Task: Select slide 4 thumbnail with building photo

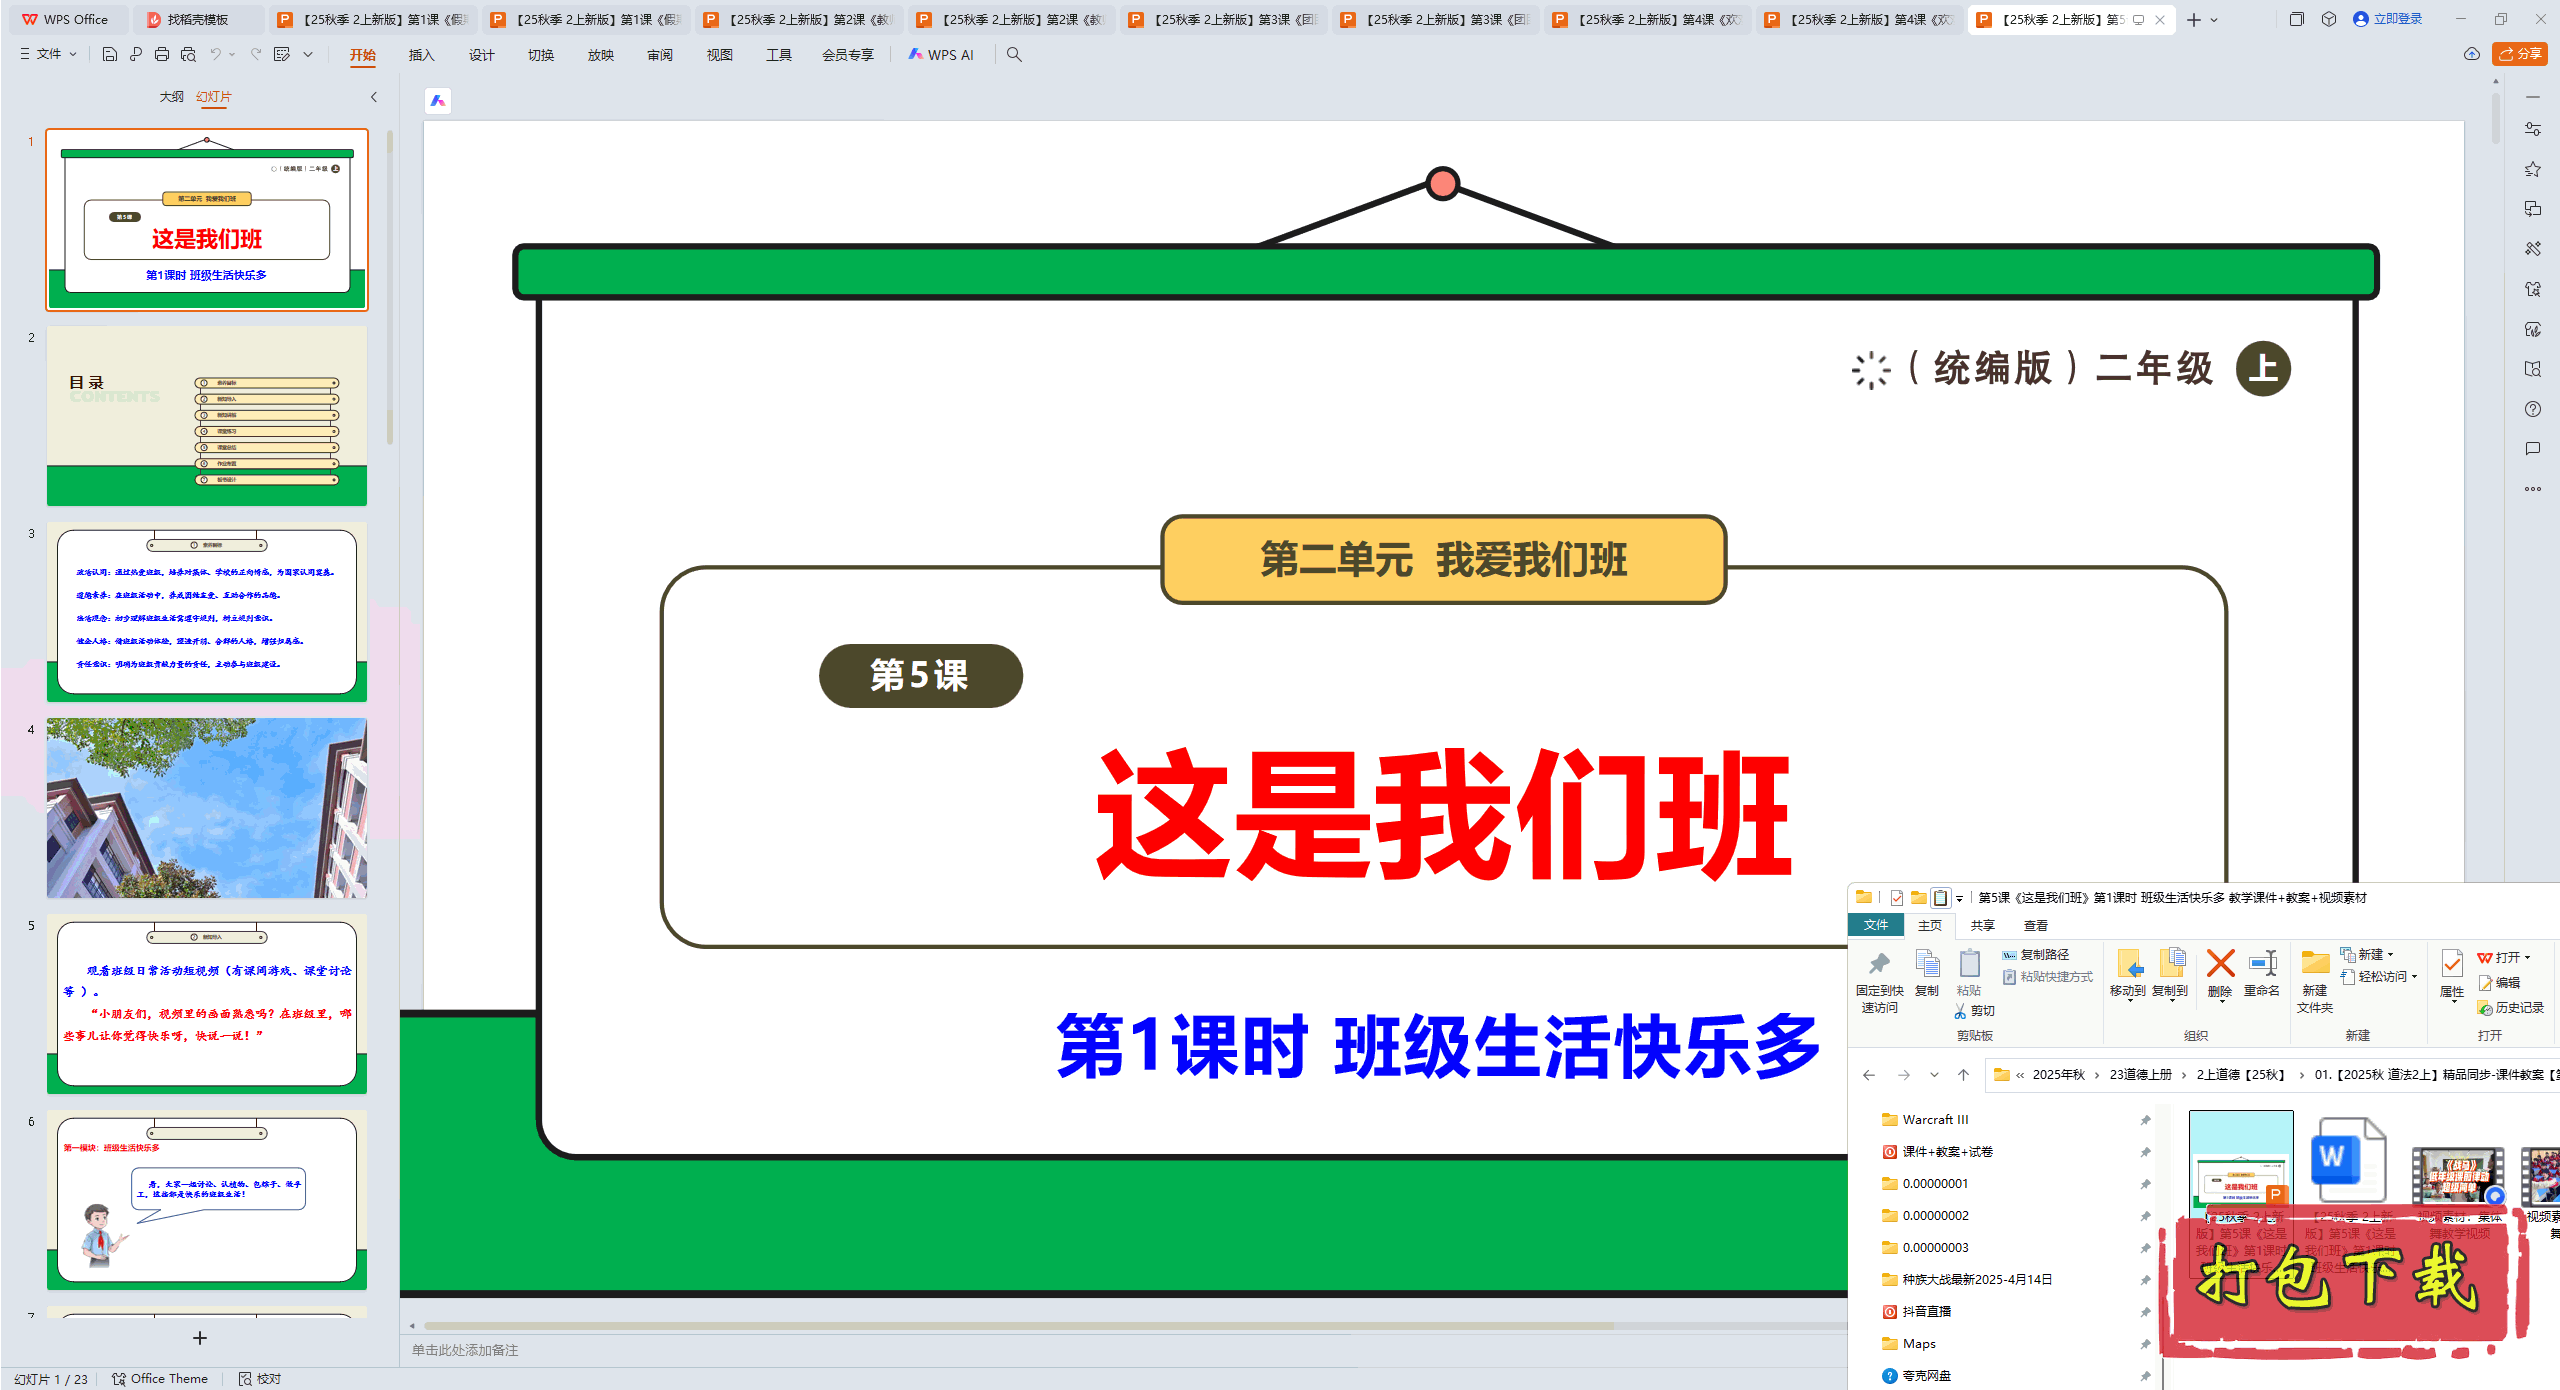Action: tap(207, 807)
